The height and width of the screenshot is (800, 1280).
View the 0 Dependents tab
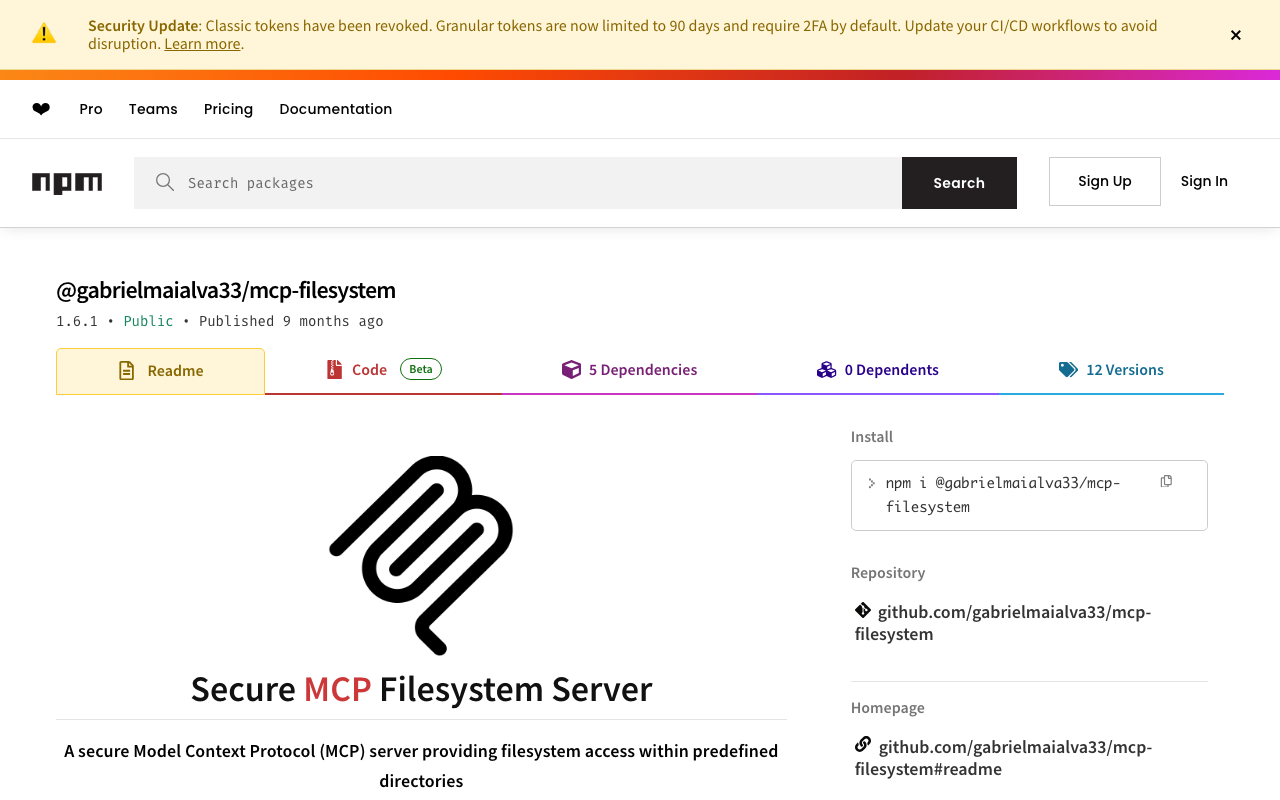(x=878, y=370)
